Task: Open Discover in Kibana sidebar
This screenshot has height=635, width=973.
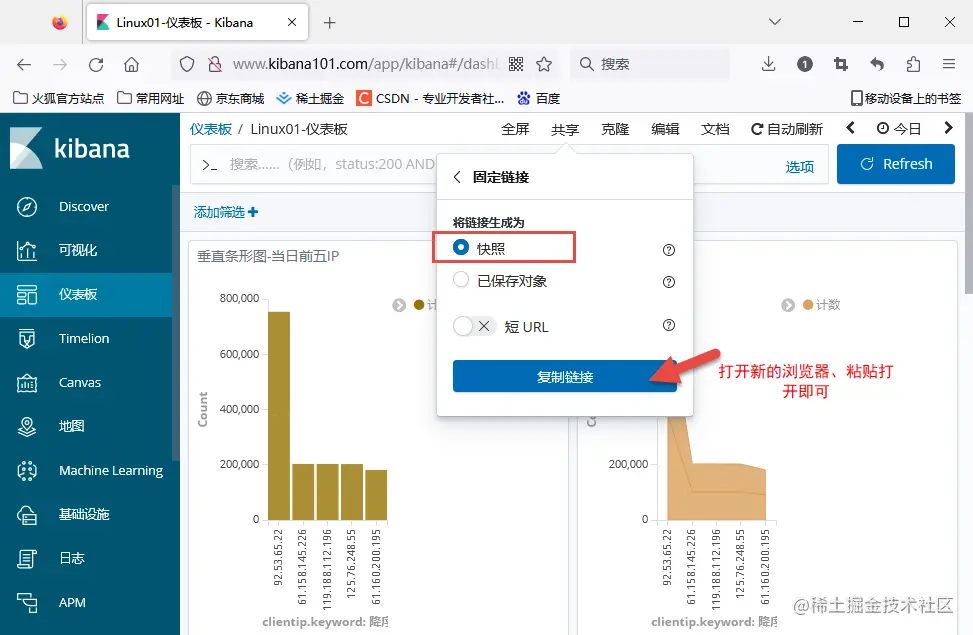Action: tap(86, 207)
